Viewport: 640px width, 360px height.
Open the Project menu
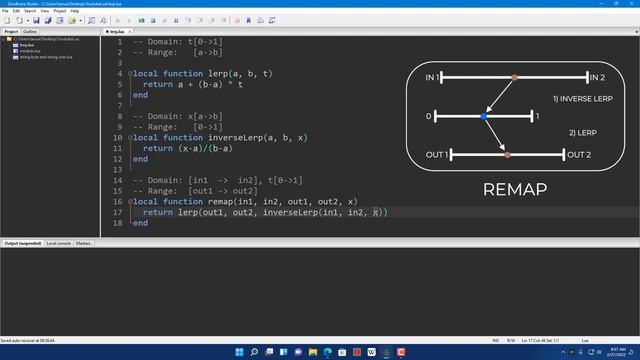pyautogui.click(x=60, y=11)
